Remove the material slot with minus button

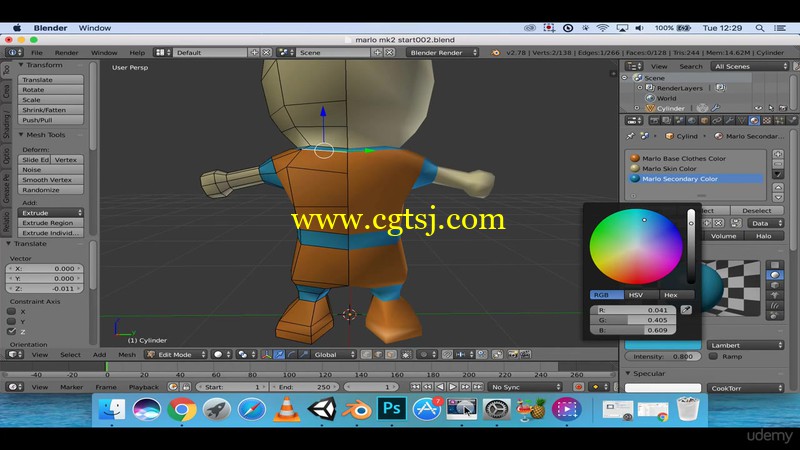pyautogui.click(x=778, y=164)
